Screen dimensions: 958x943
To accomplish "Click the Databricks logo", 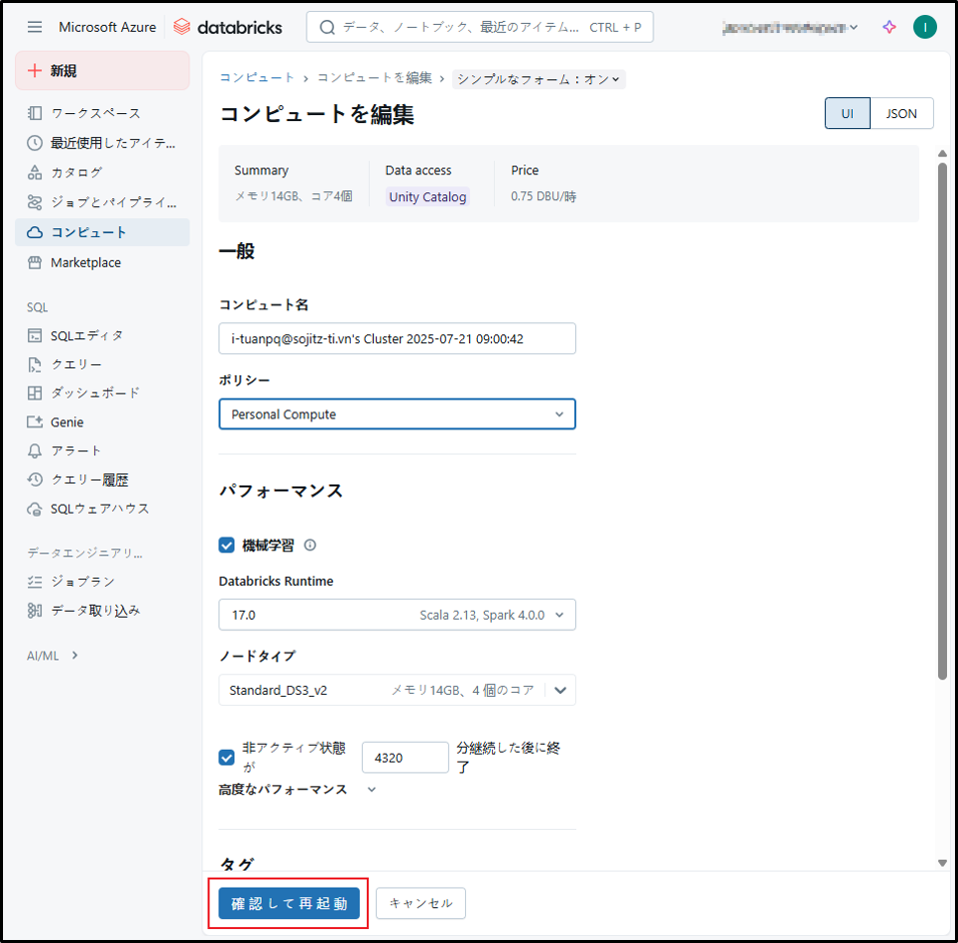I will pos(228,27).
